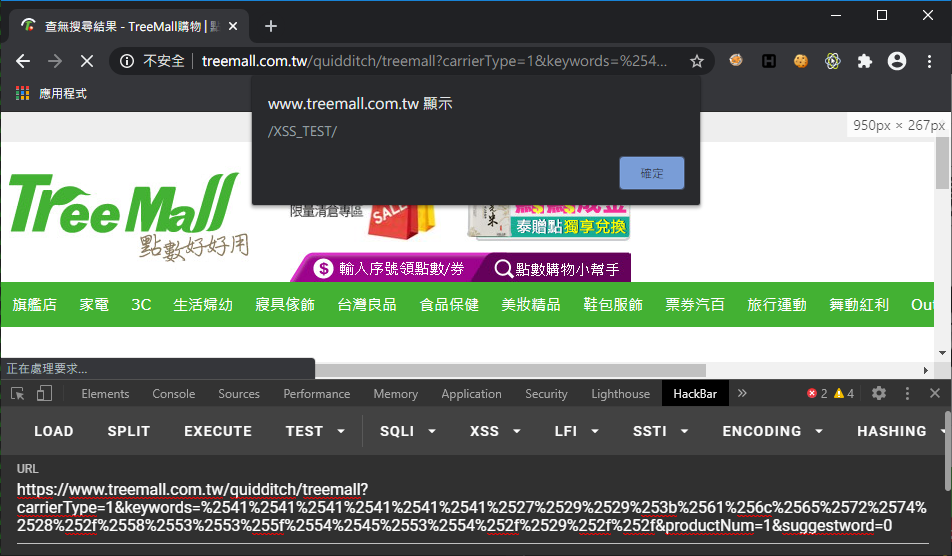
Task: Switch to the Sources tab
Action: pos(239,394)
